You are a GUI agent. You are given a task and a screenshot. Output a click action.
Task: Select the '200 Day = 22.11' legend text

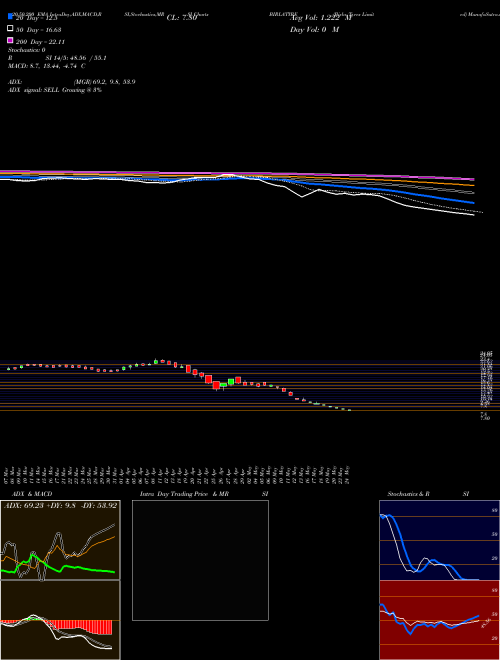pos(40,42)
